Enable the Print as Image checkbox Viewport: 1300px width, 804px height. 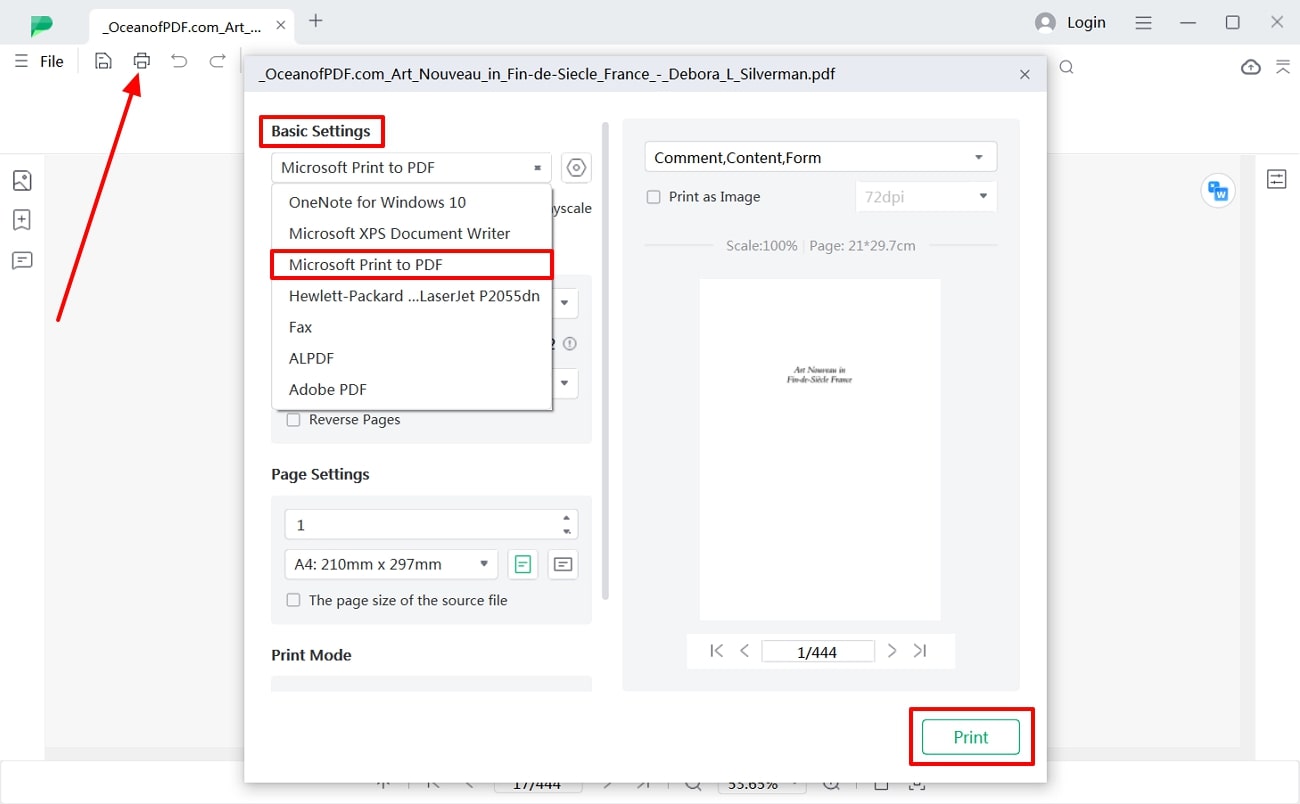[x=653, y=197]
